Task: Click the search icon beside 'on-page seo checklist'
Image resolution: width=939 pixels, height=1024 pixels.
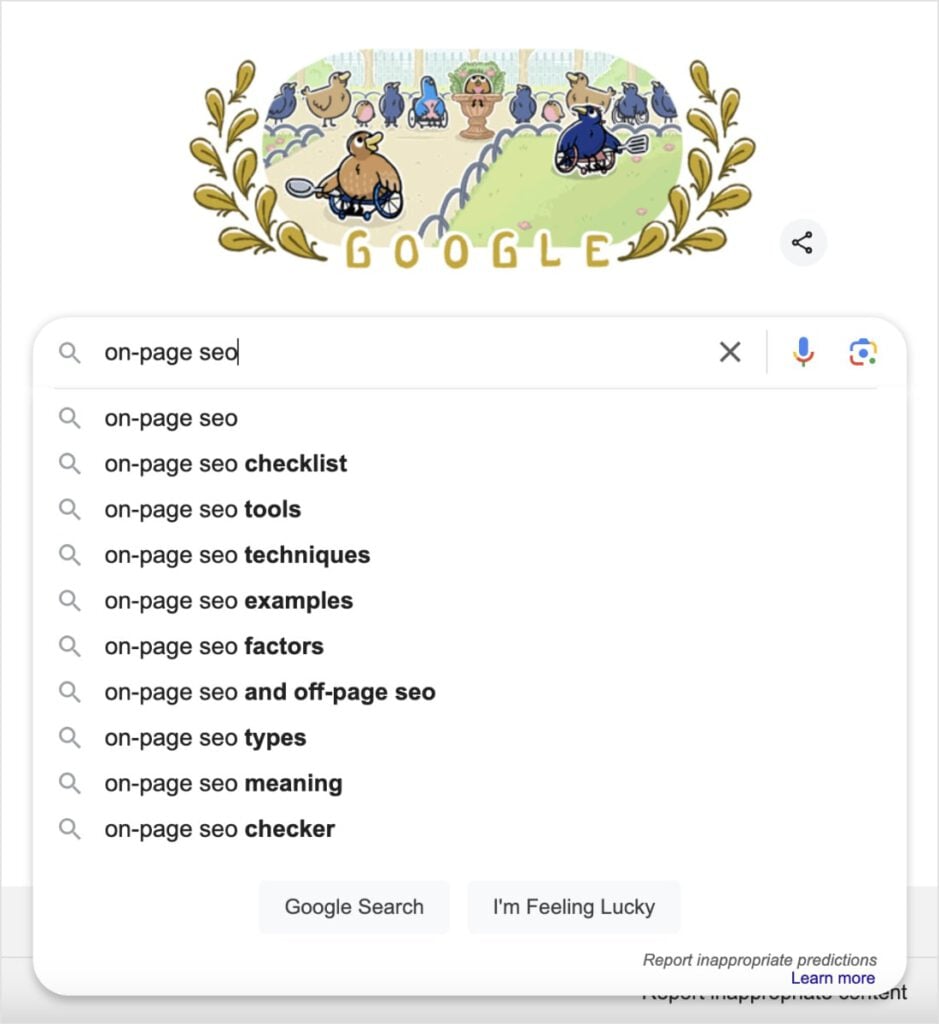Action: pyautogui.click(x=70, y=463)
